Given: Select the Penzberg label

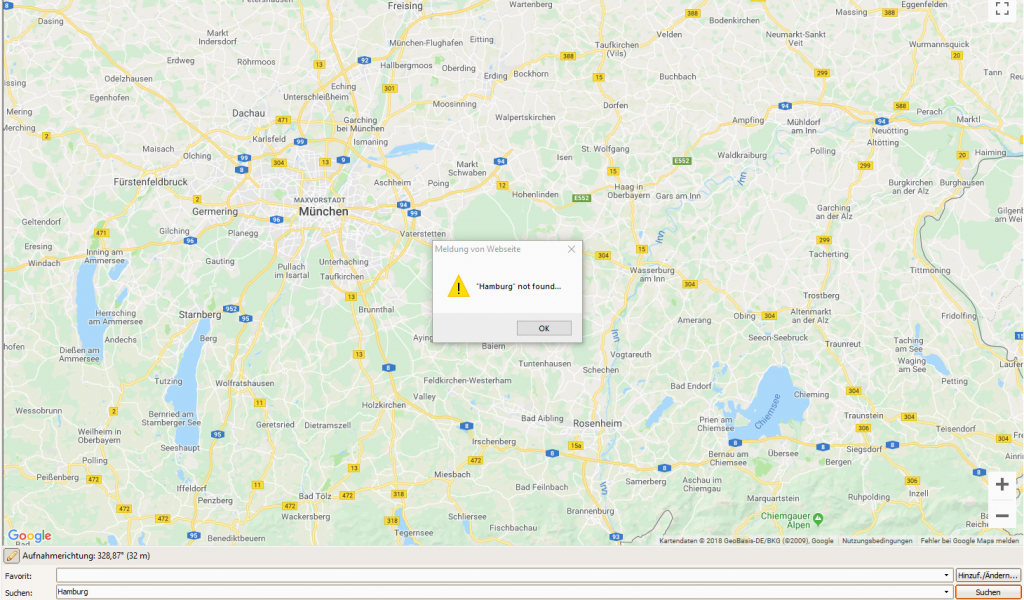Looking at the screenshot, I should tap(215, 500).
